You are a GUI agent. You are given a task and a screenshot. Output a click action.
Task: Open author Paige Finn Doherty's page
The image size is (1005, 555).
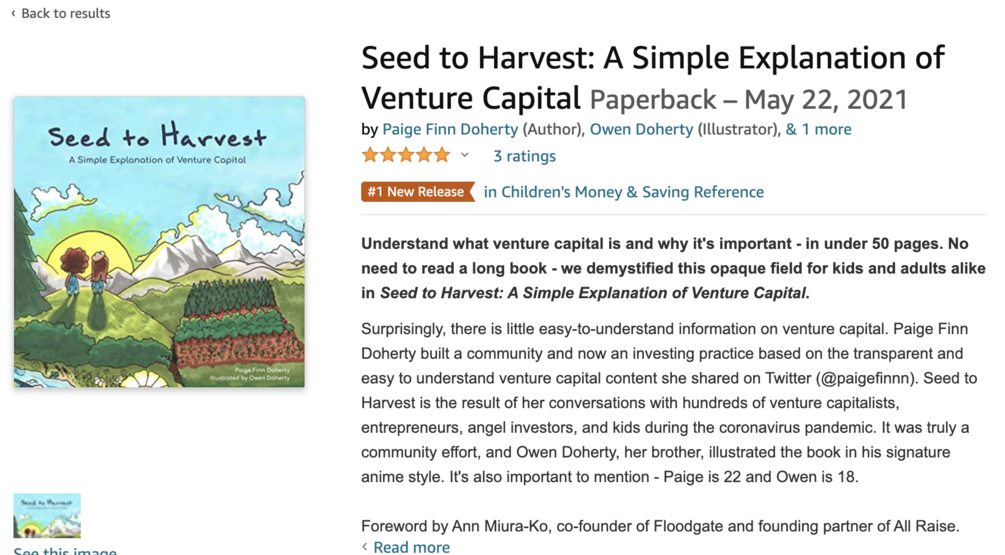tap(450, 129)
